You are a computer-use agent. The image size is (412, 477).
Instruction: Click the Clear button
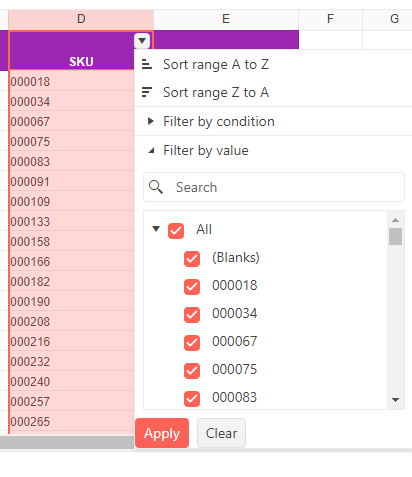221,433
